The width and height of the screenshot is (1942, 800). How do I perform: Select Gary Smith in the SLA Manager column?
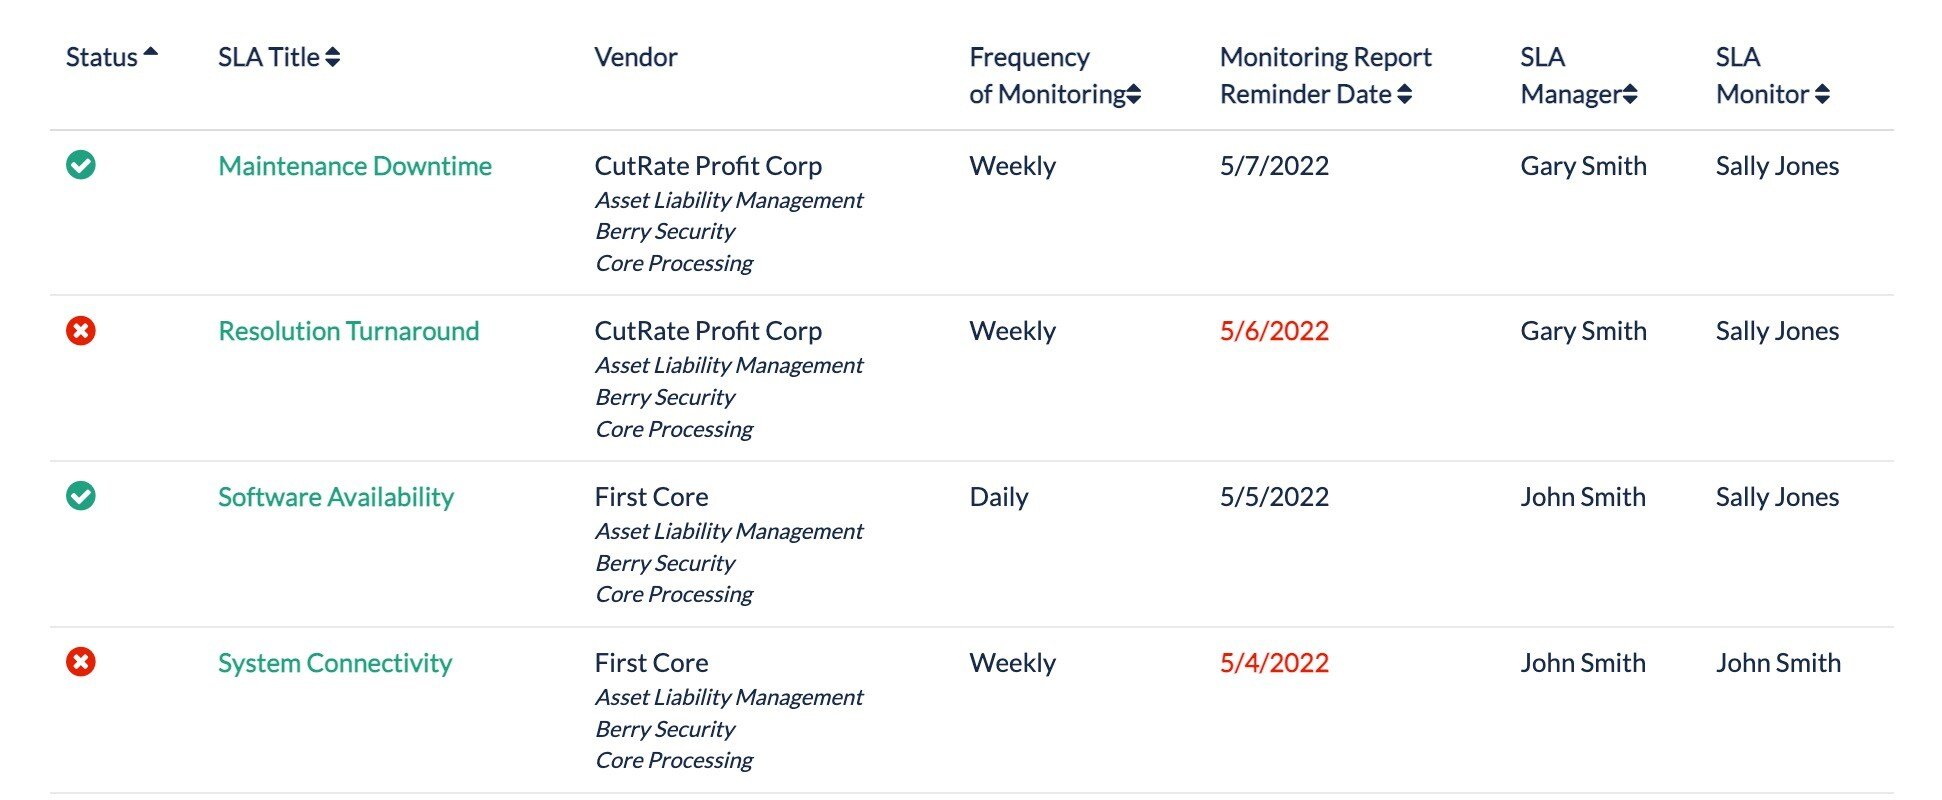point(1583,166)
